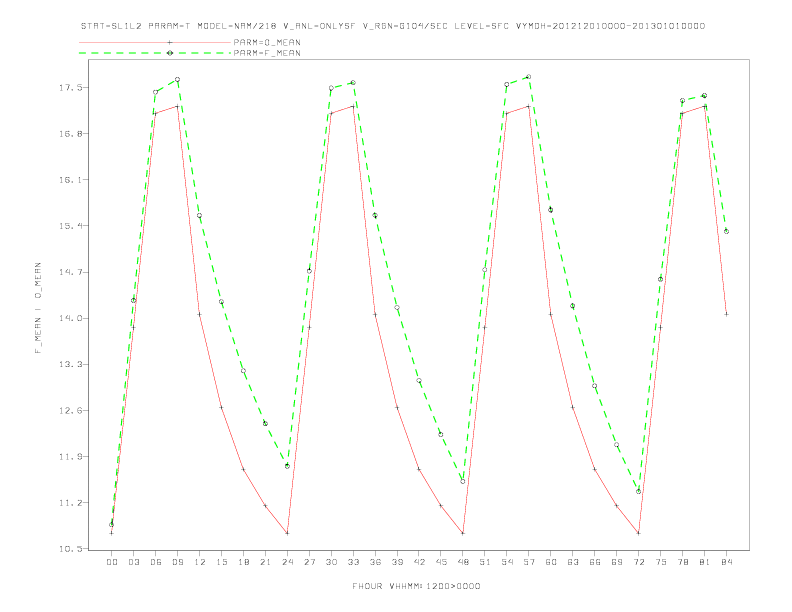Image resolution: width=792 pixels, height=612 pixels.
Task: Click the 81 forecast hour tick label
Action: 705,562
